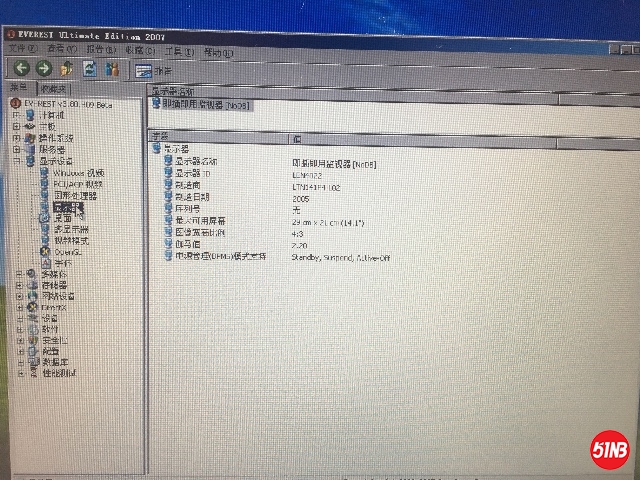Select the 性能测试 benchmark icon in tree
This screenshot has width=640, height=480.
34,373
